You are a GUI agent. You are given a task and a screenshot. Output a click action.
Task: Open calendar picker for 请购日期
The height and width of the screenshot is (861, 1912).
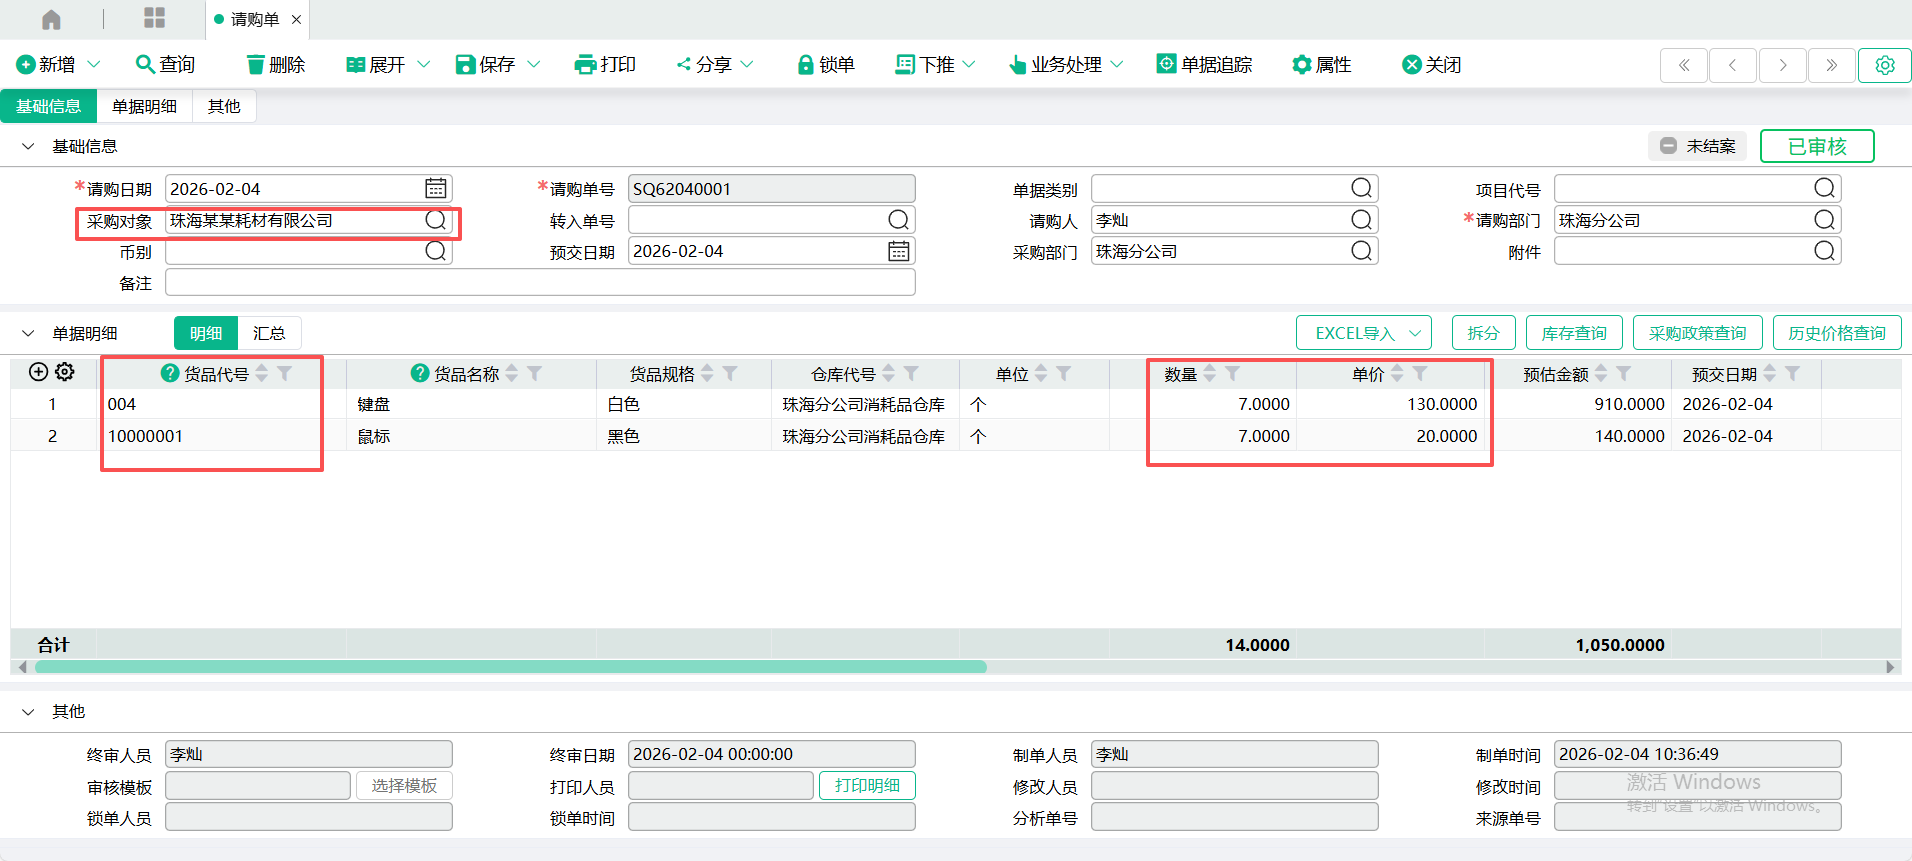click(436, 189)
